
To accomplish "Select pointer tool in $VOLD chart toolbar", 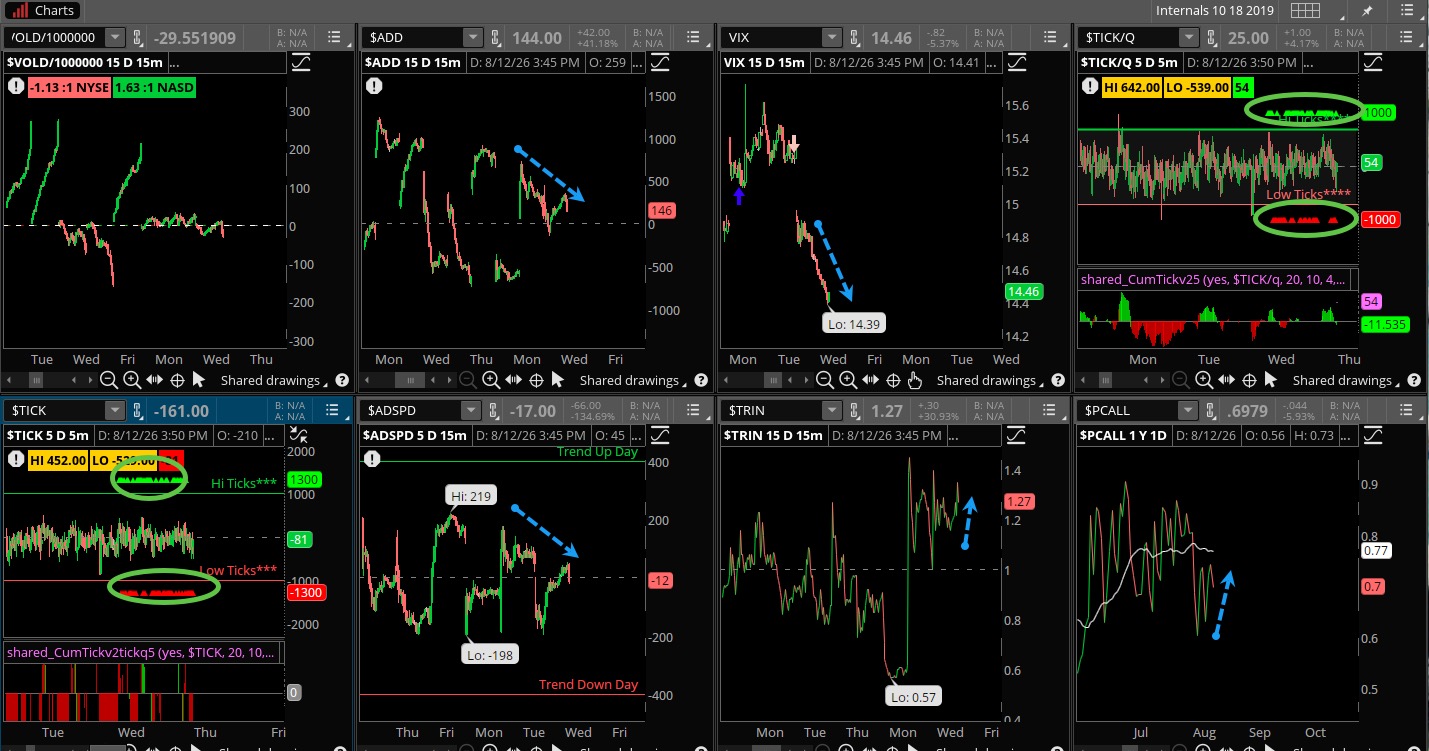I will point(198,380).
